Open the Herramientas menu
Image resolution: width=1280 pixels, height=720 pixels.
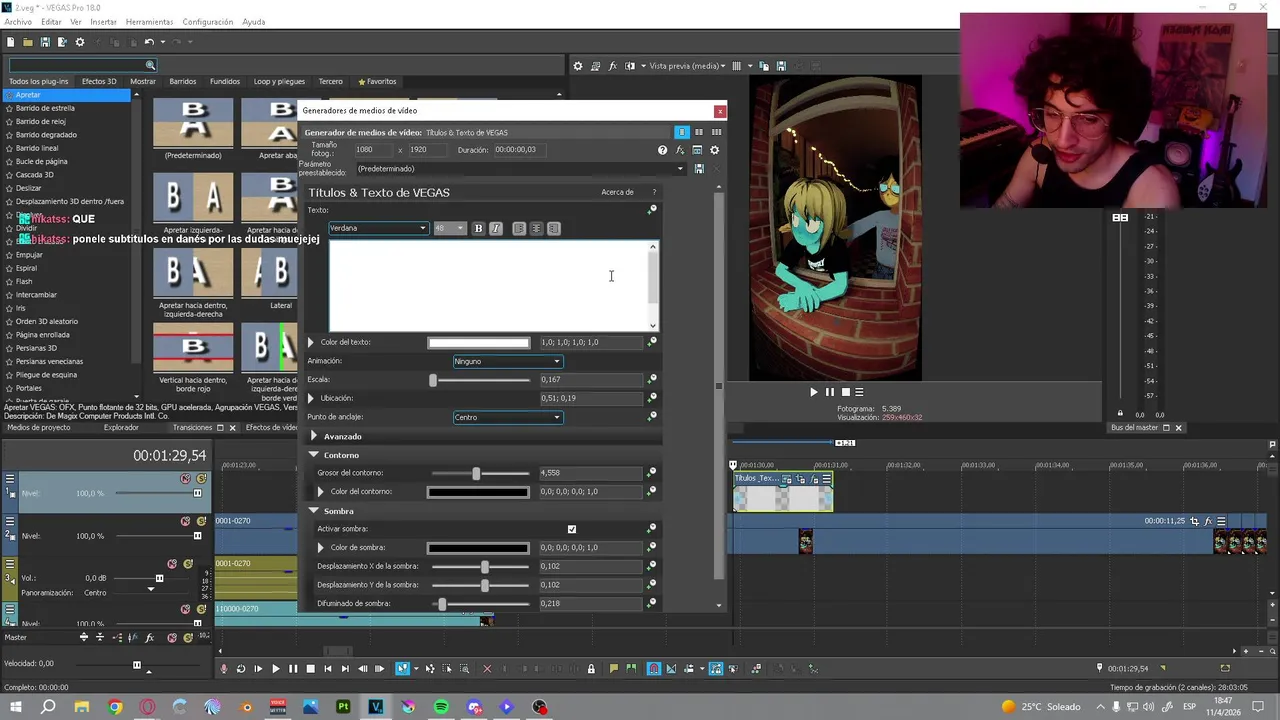coord(149,22)
